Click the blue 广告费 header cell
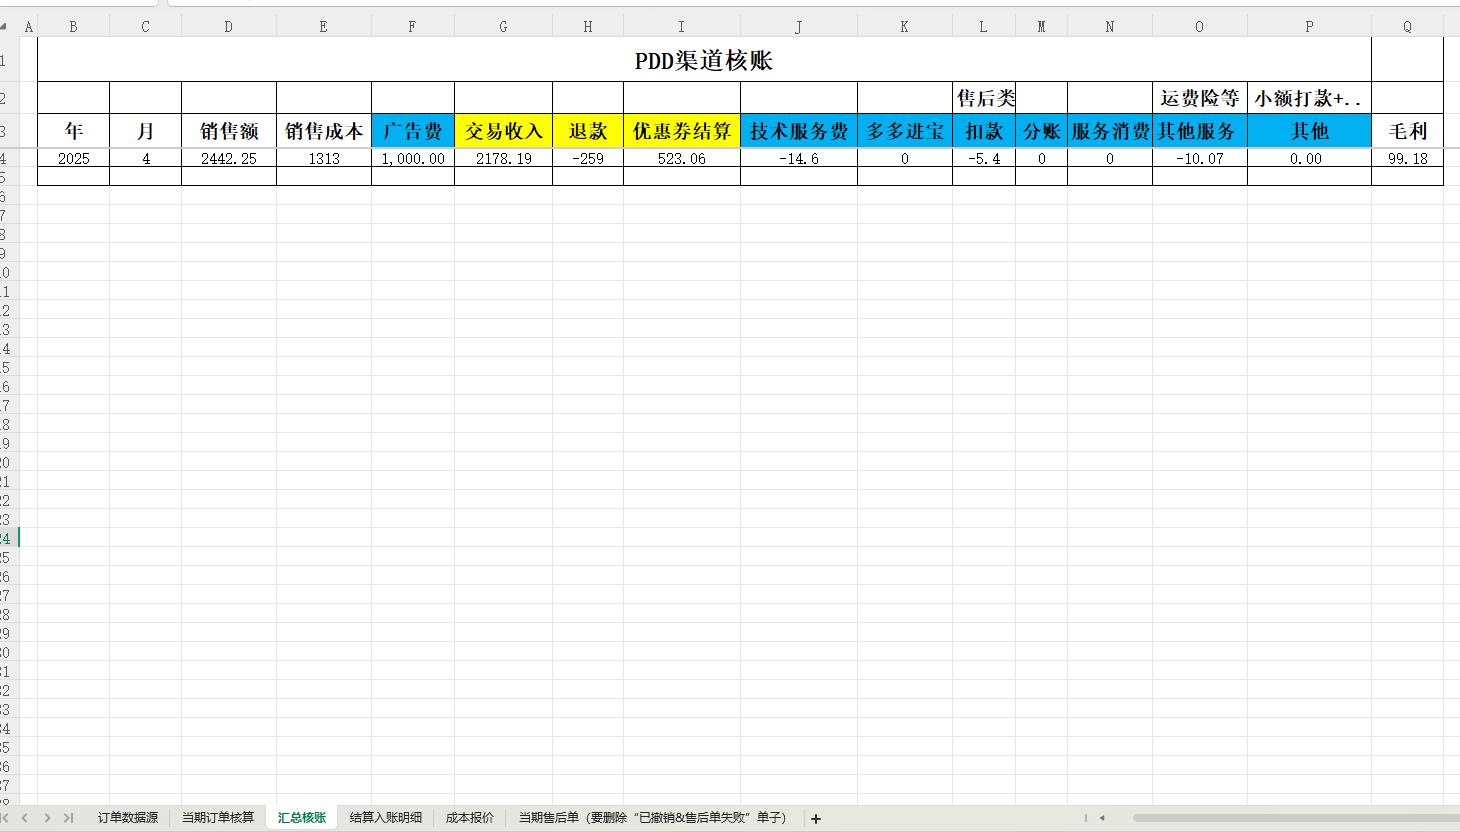This screenshot has width=1460, height=832. pos(413,131)
